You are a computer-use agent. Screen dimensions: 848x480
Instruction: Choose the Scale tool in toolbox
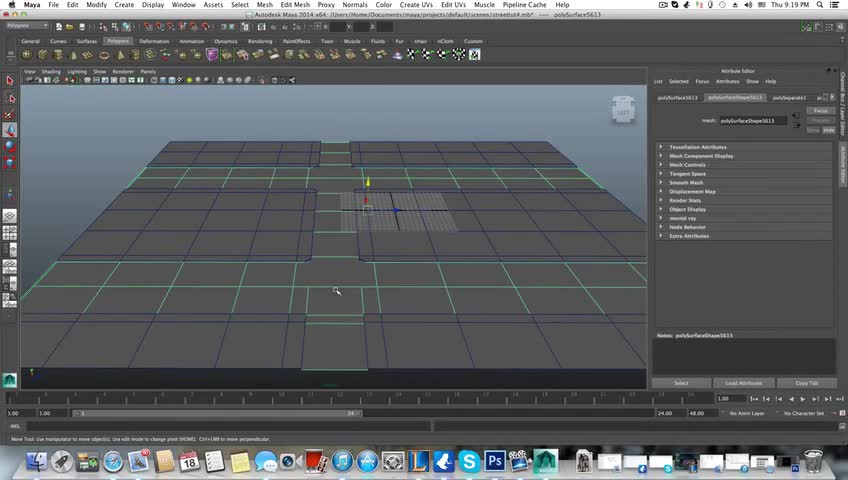coord(10,162)
